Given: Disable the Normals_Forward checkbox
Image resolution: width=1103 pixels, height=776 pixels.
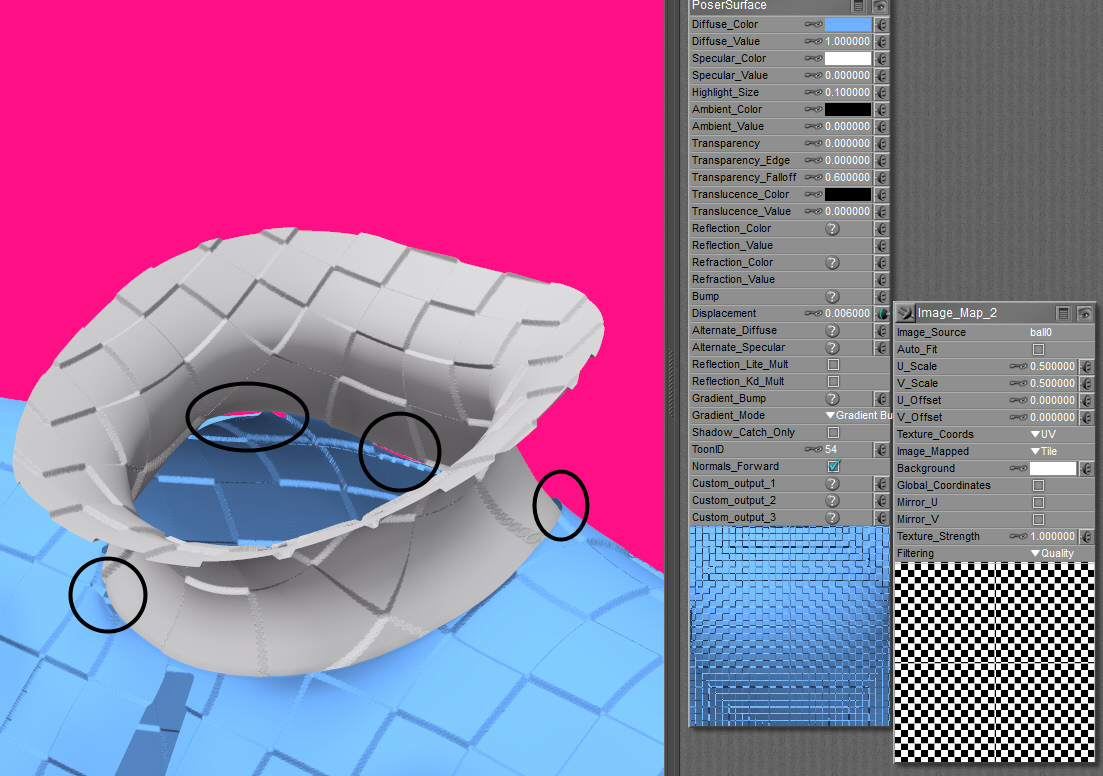Looking at the screenshot, I should tap(833, 467).
